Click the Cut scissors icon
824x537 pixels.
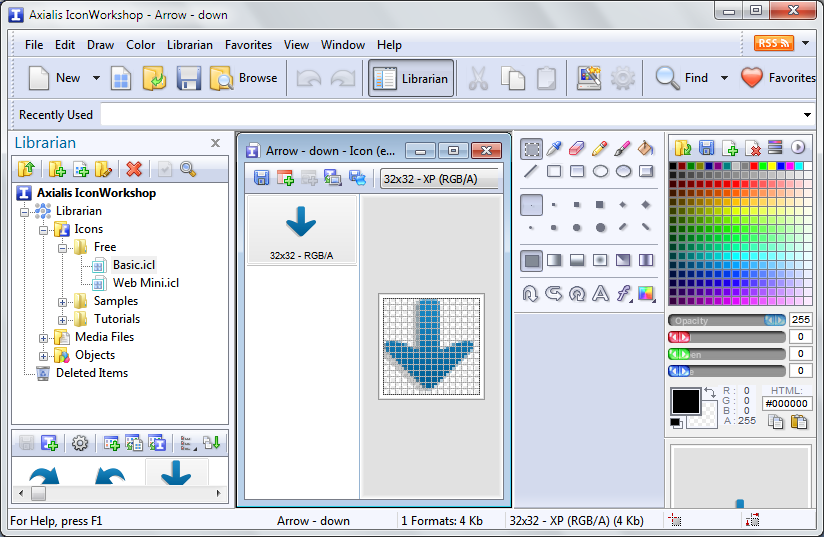478,78
